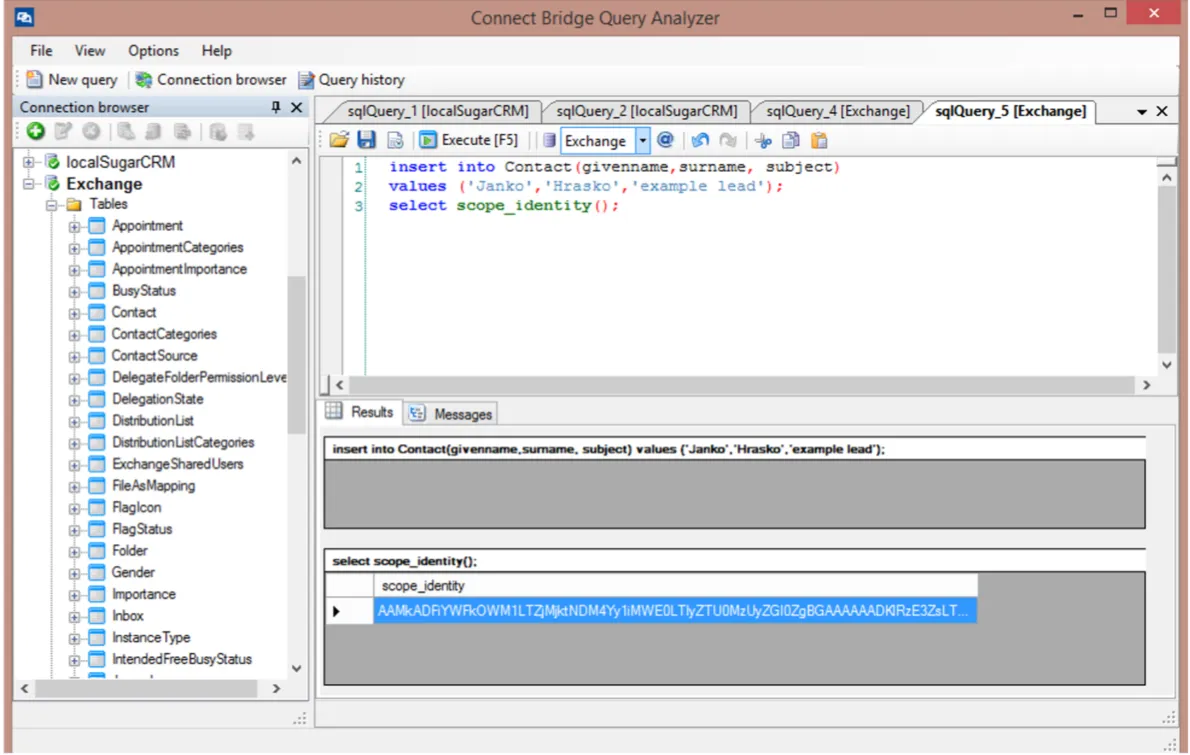Open the Options menu
1190x755 pixels.
(x=153, y=51)
